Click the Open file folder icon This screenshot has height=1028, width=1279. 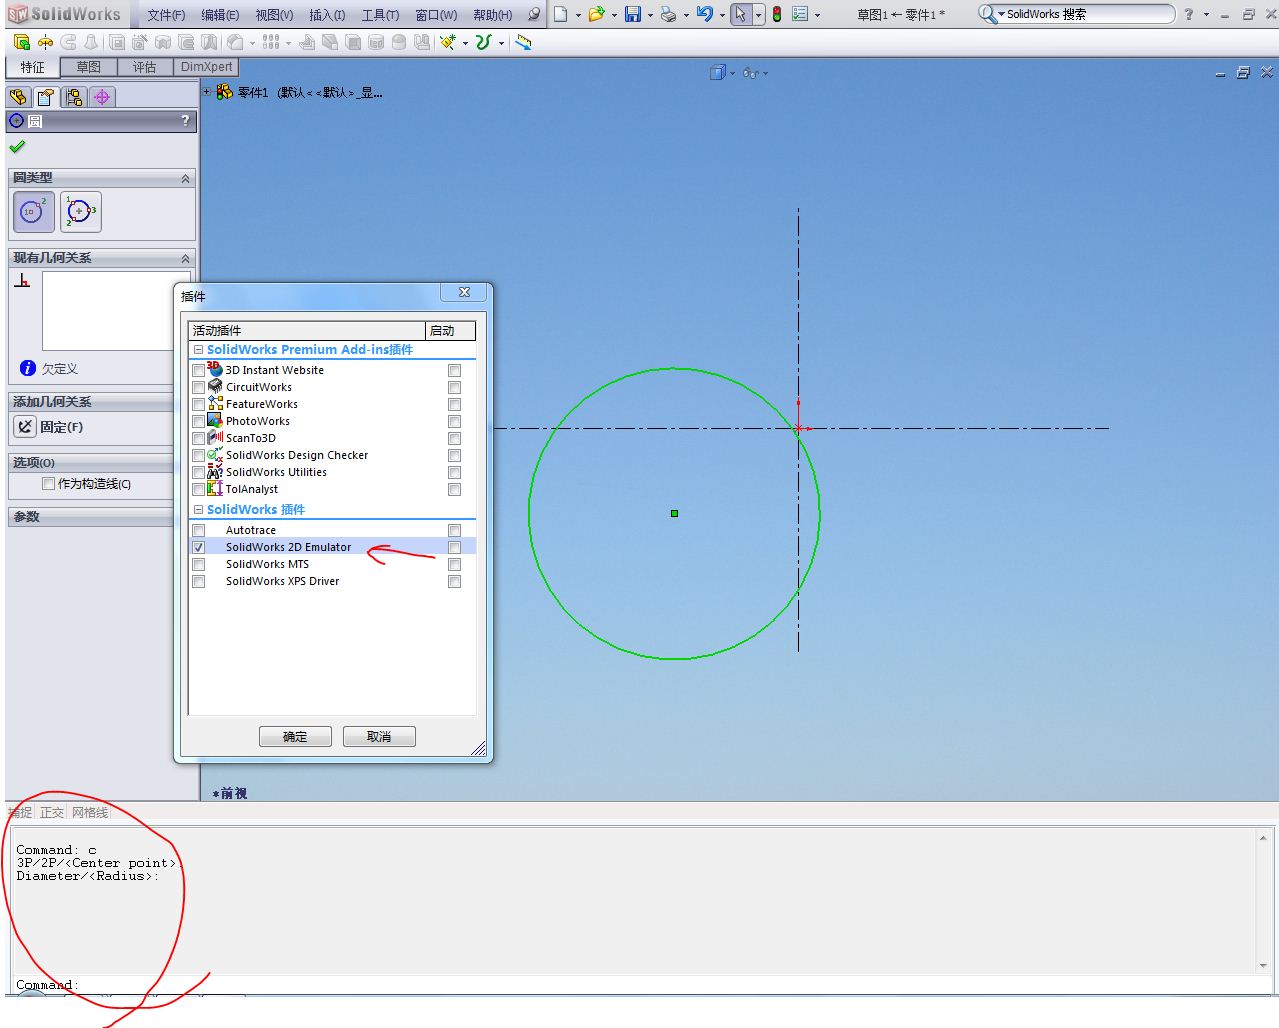596,14
